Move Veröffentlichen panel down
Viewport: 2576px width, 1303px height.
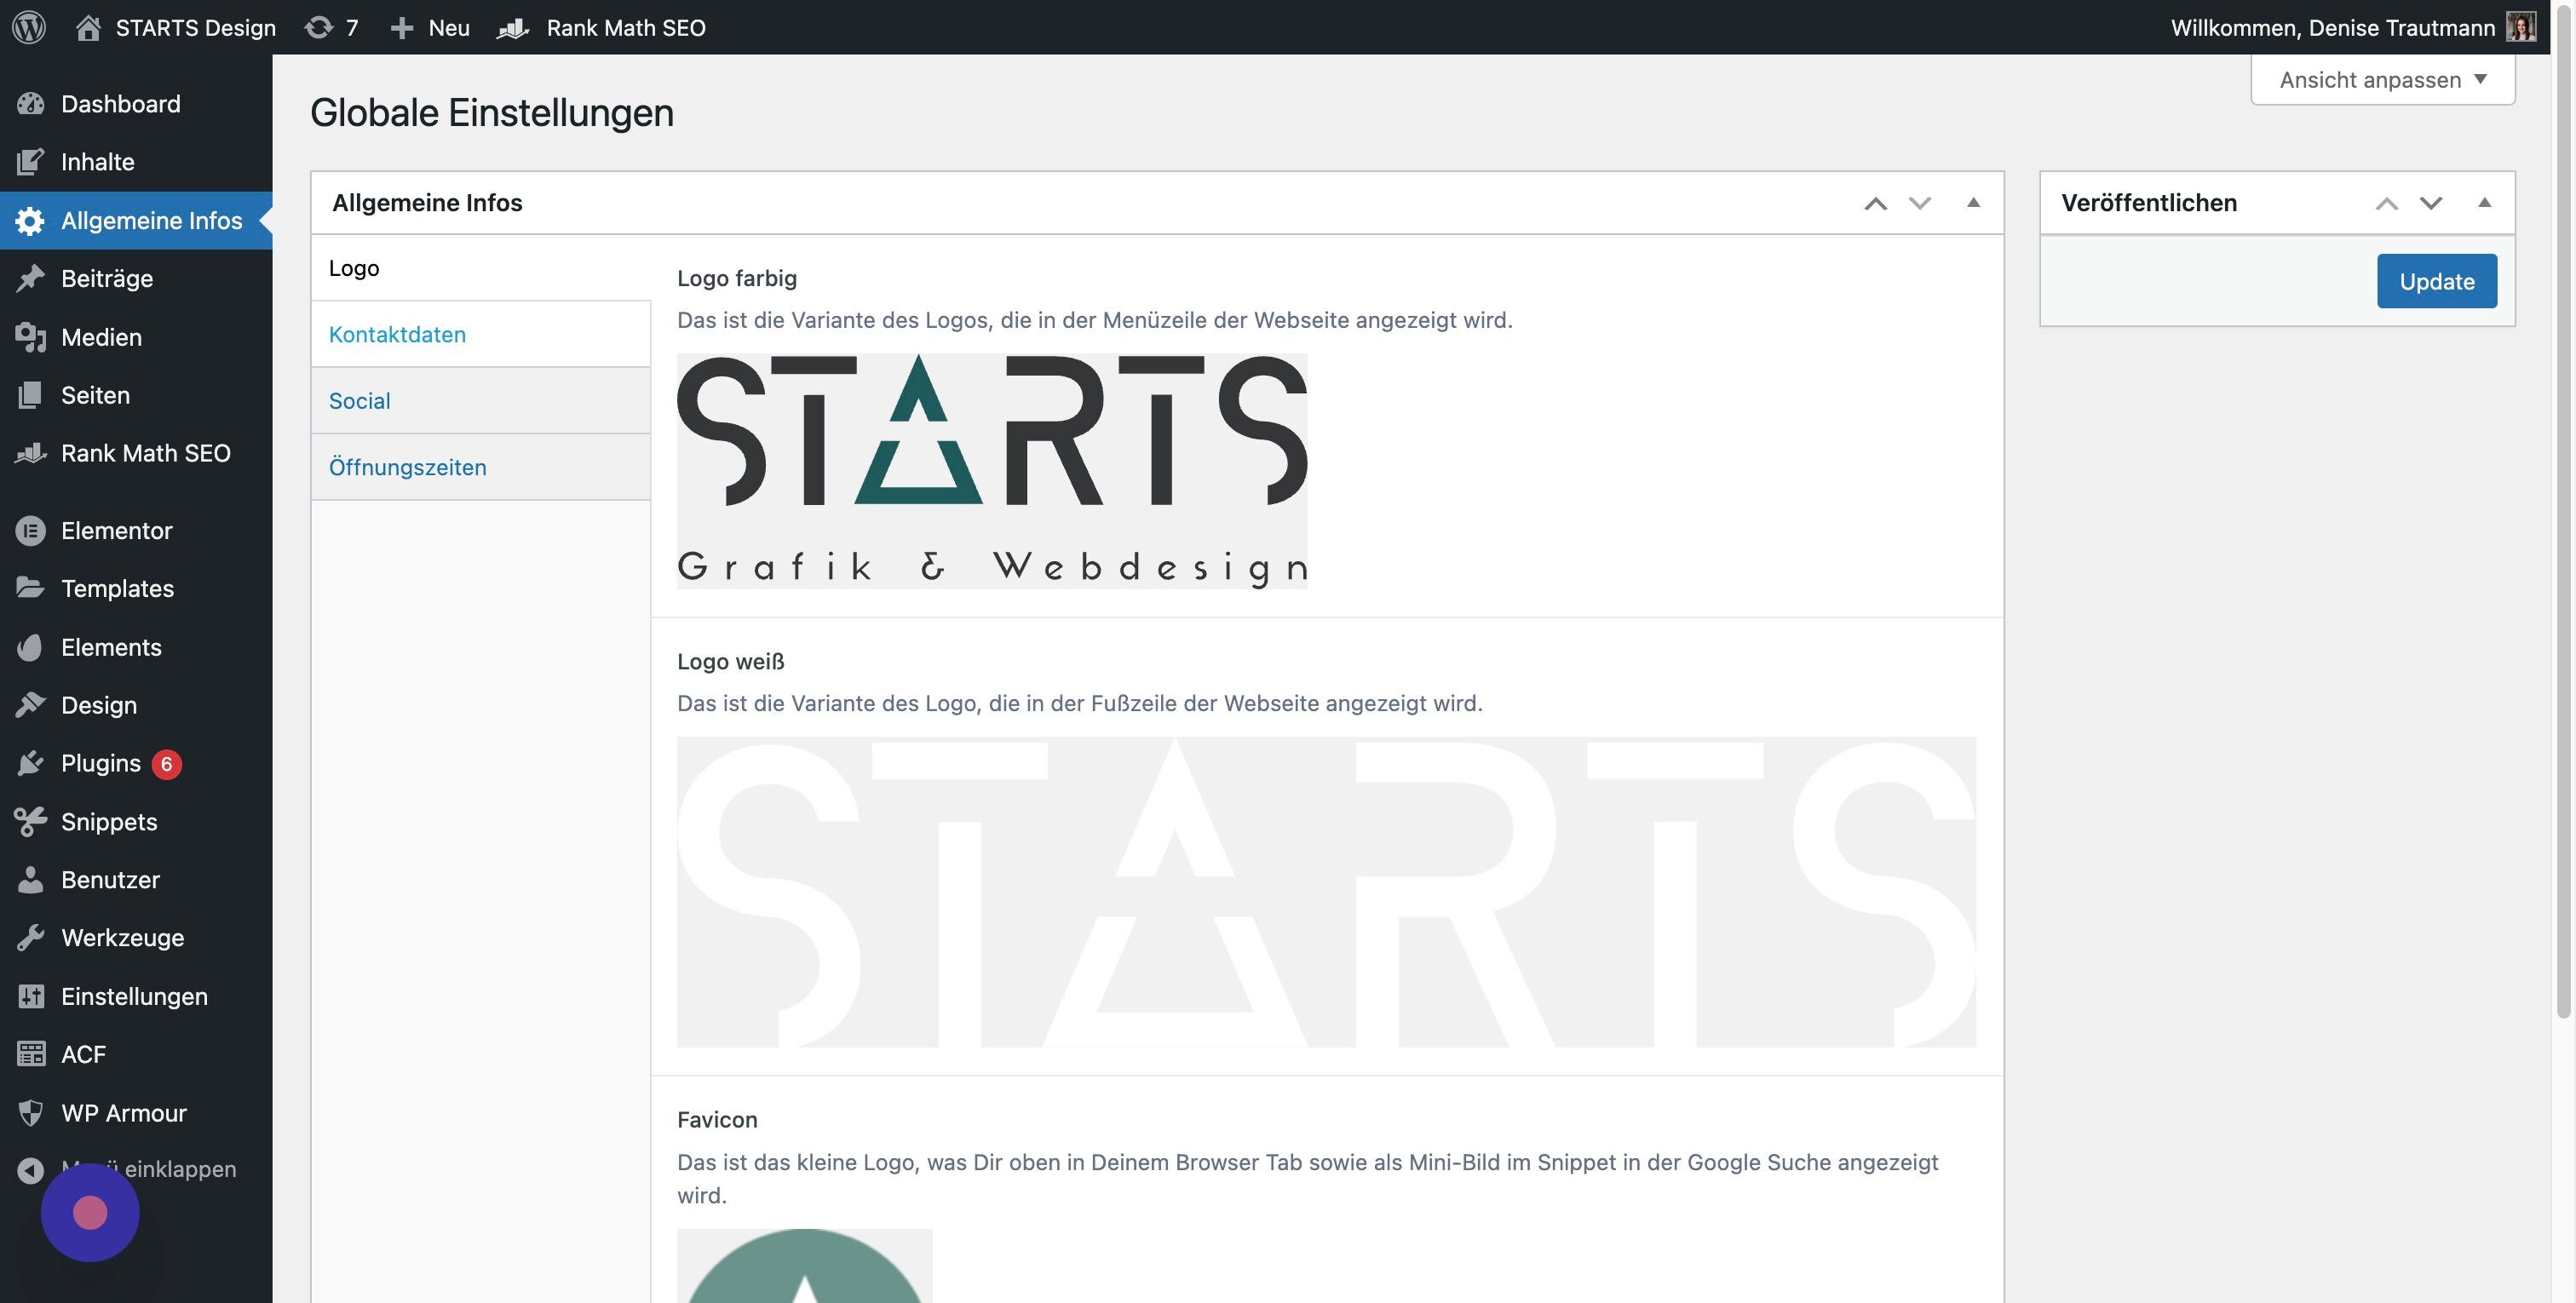[2430, 203]
